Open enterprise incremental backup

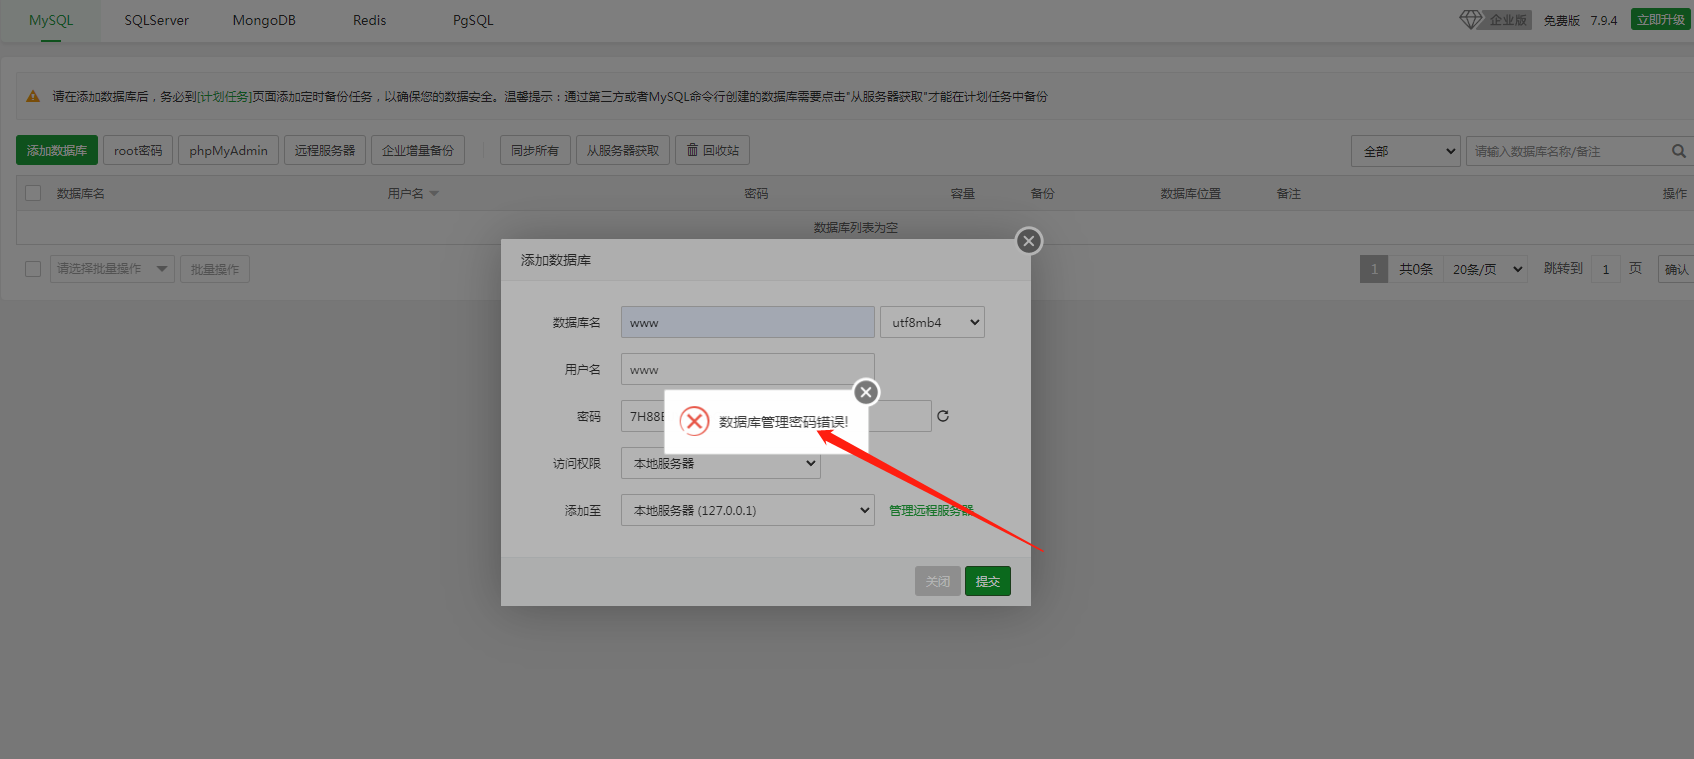pyautogui.click(x=418, y=150)
